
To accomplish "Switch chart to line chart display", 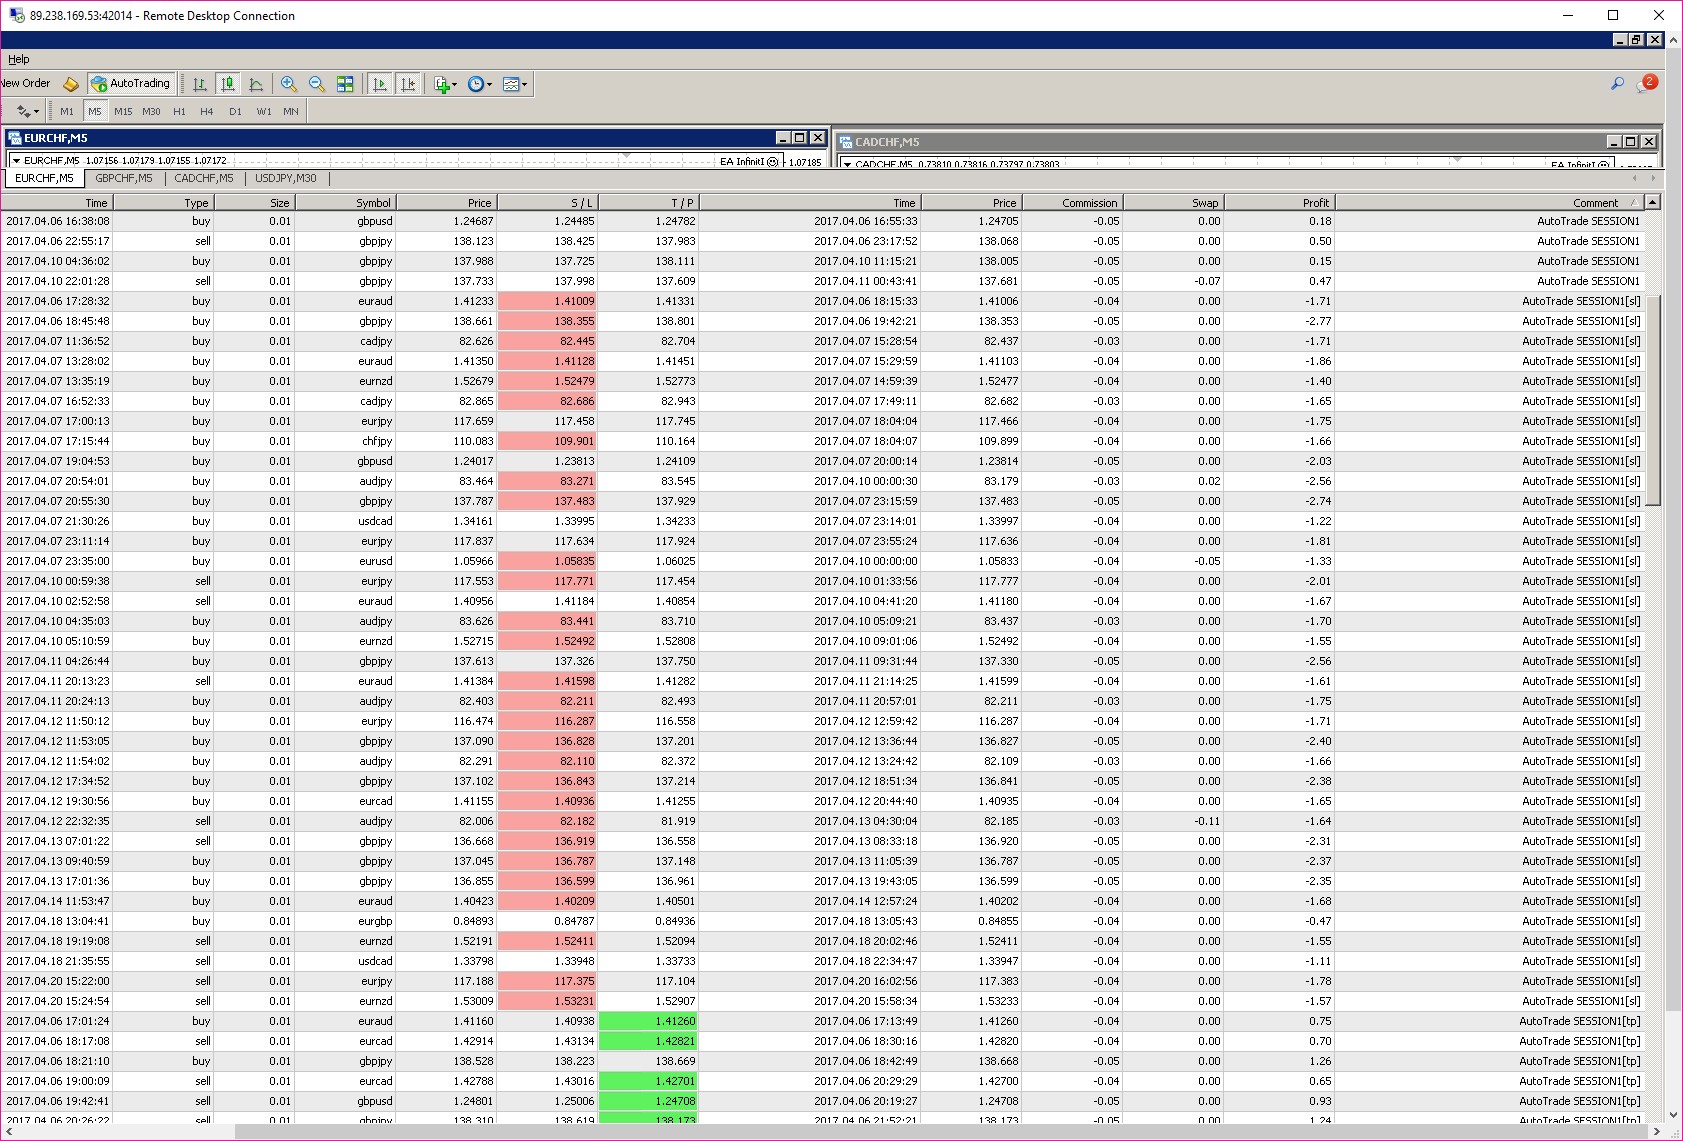I will point(256,84).
